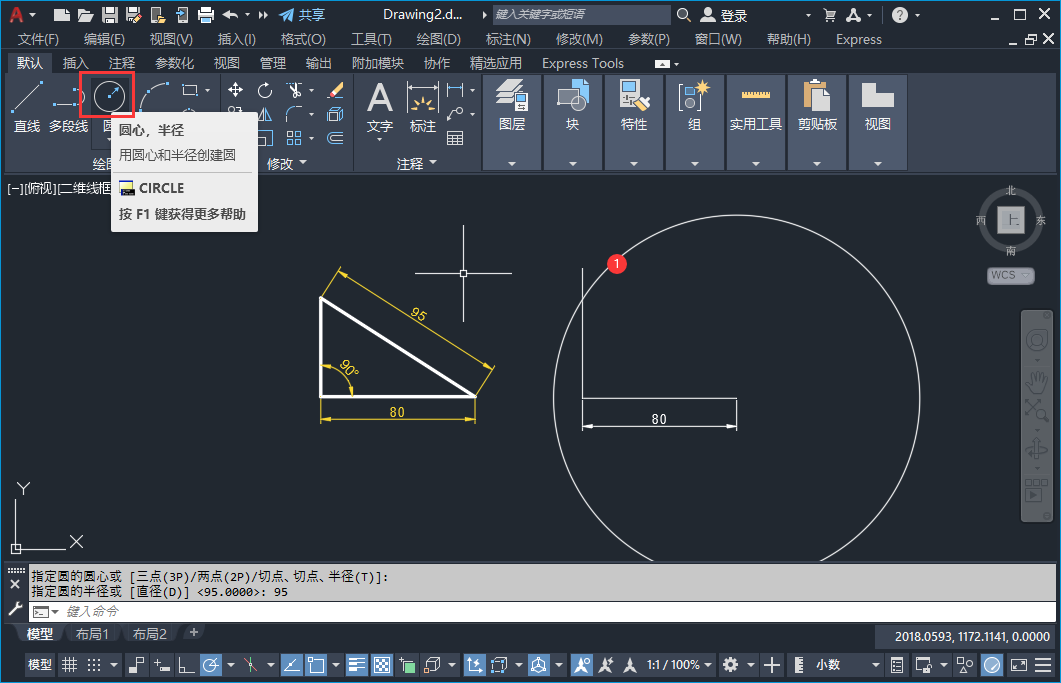Switch to the 布局1 layout tab
The width and height of the screenshot is (1061, 683).
92,634
